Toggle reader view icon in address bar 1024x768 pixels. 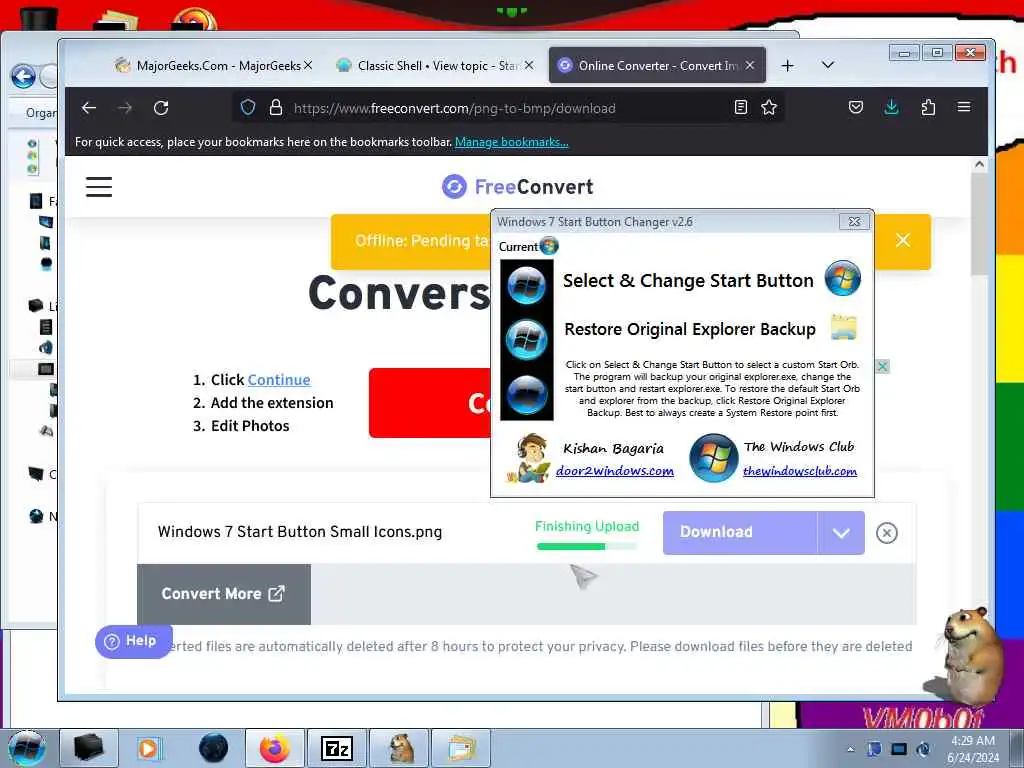(741, 108)
